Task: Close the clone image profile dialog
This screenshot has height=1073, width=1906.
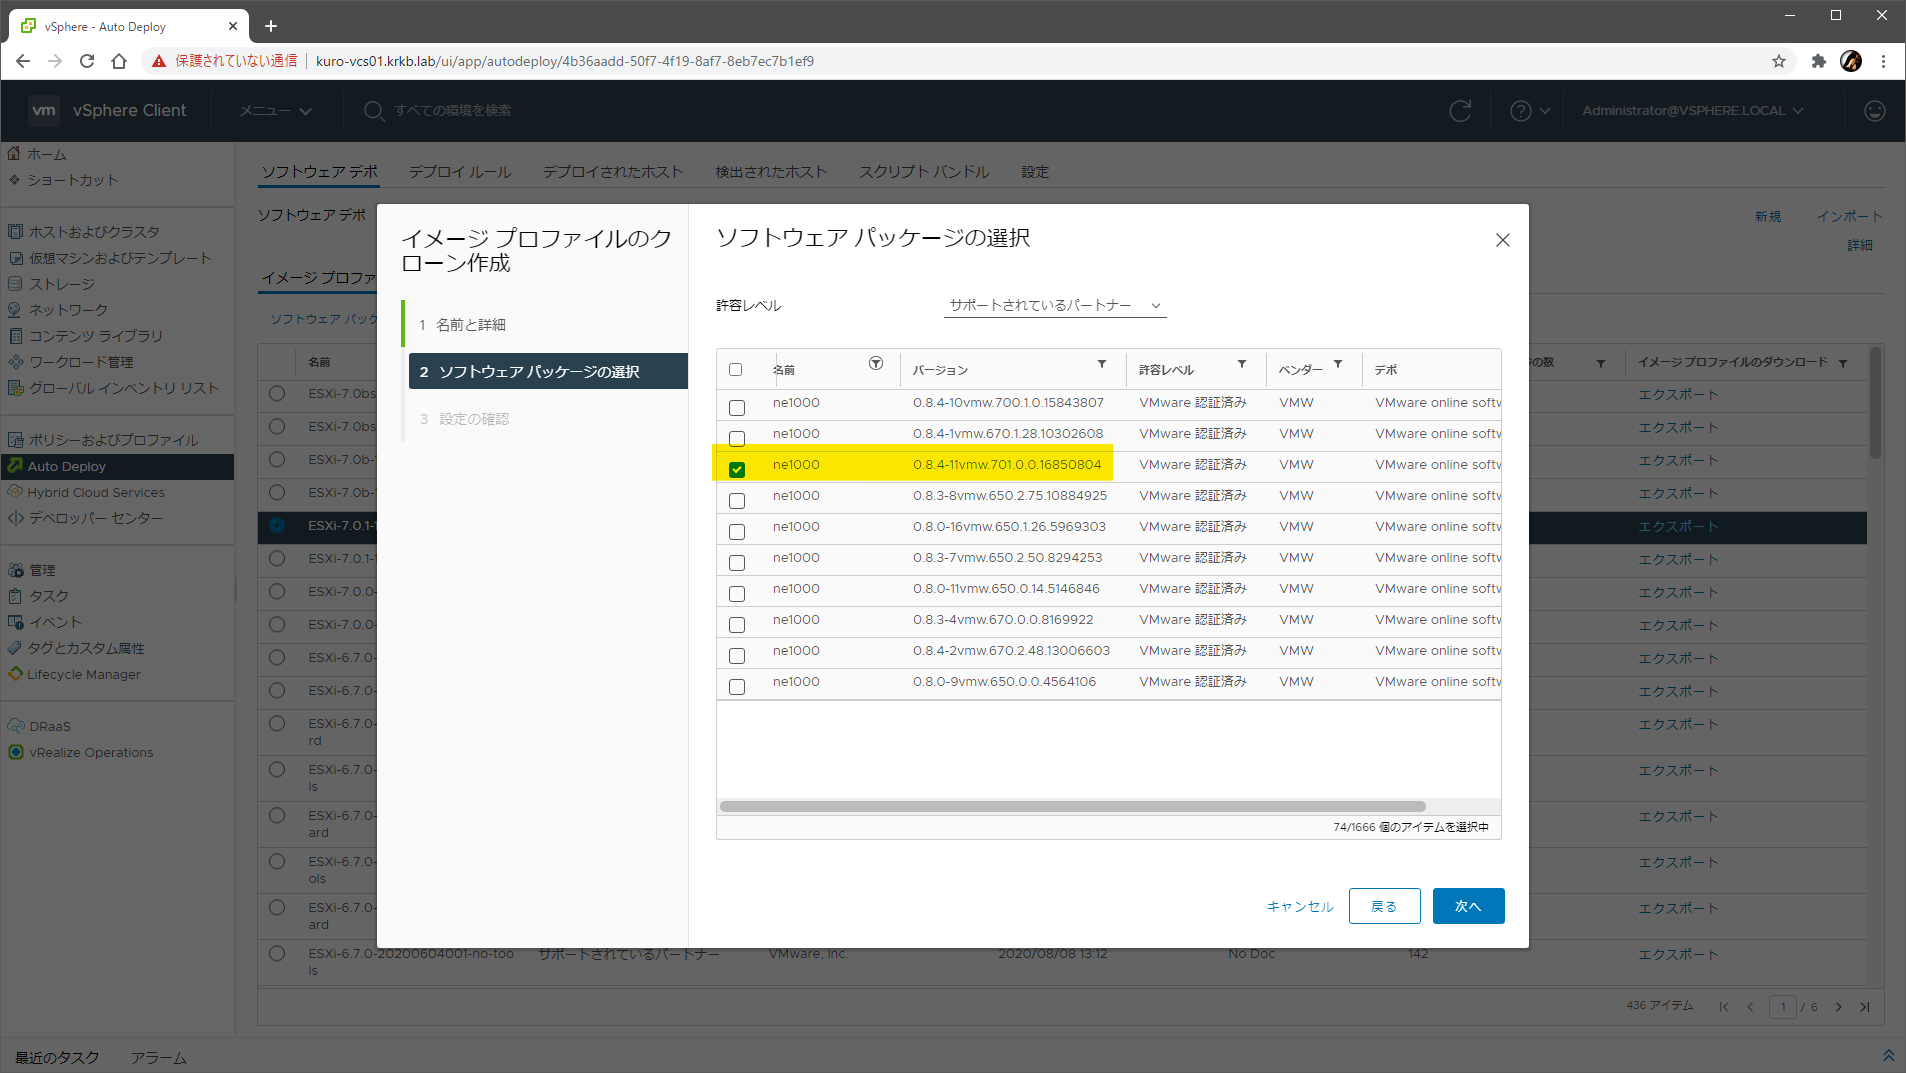Action: 1502,240
